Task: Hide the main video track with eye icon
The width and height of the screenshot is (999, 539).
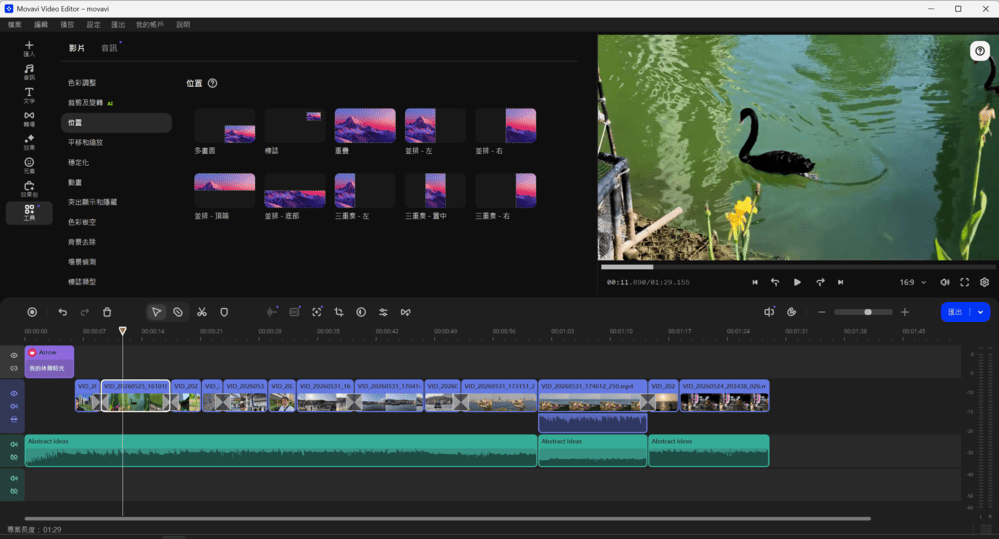Action: 14,393
